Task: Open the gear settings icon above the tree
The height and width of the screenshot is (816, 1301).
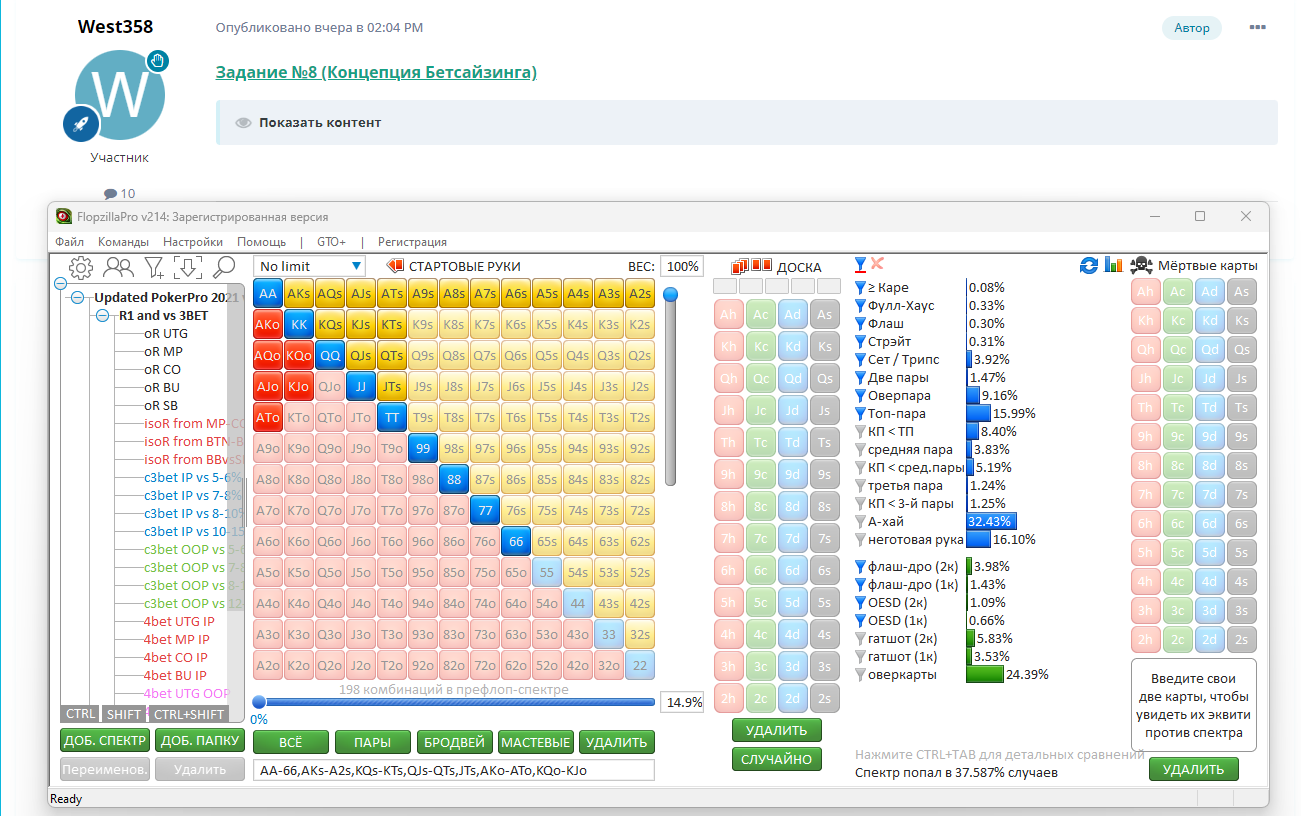Action: point(81,267)
